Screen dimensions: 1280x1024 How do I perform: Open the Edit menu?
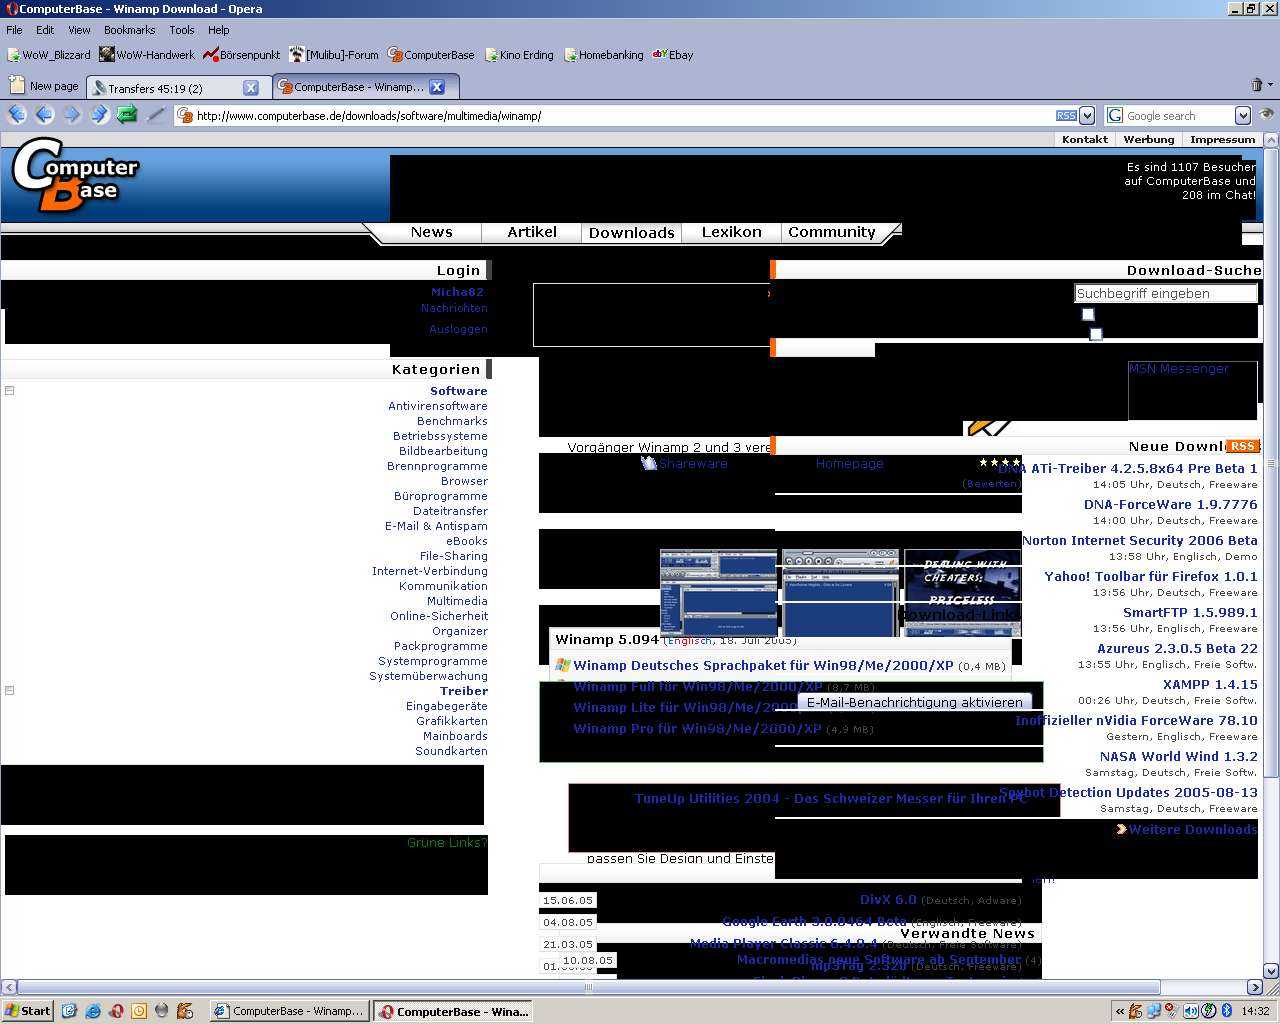tap(45, 30)
